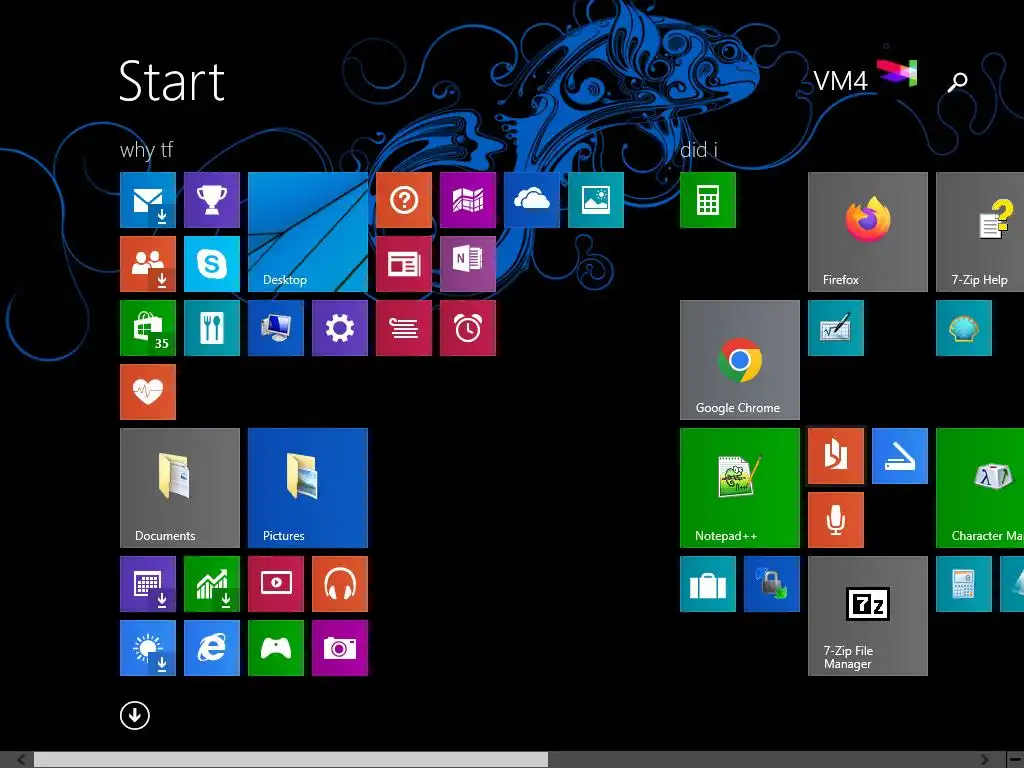Image resolution: width=1024 pixels, height=768 pixels.
Task: Click the scrollbar left arrow
Action: point(21,760)
